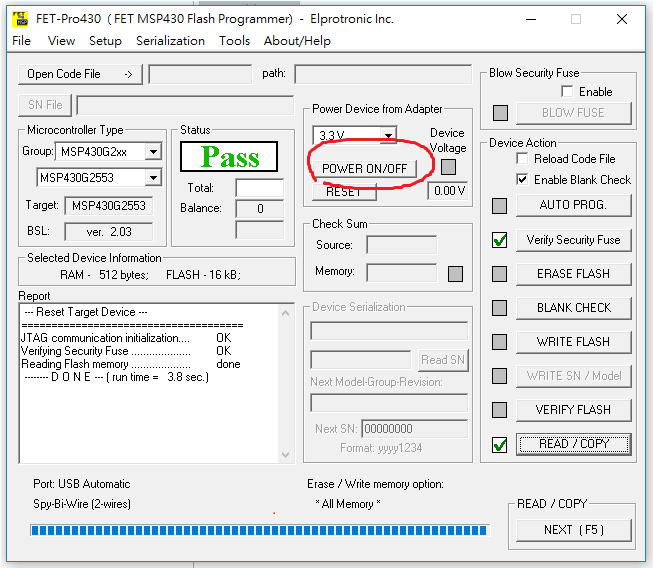The height and width of the screenshot is (568, 653).
Task: Click status indicator beside WRITE FLASH
Action: pos(499,342)
